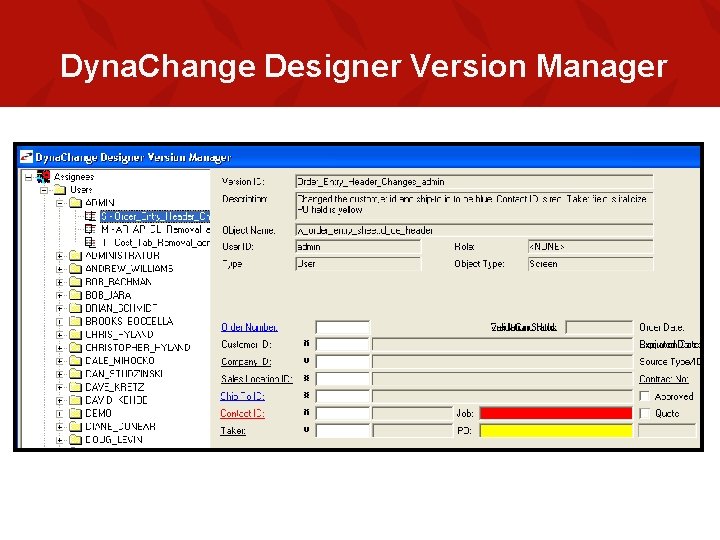720x540 pixels.
Task: Click the BRIAN_SCHMIDT folder icon
Action: [75, 308]
